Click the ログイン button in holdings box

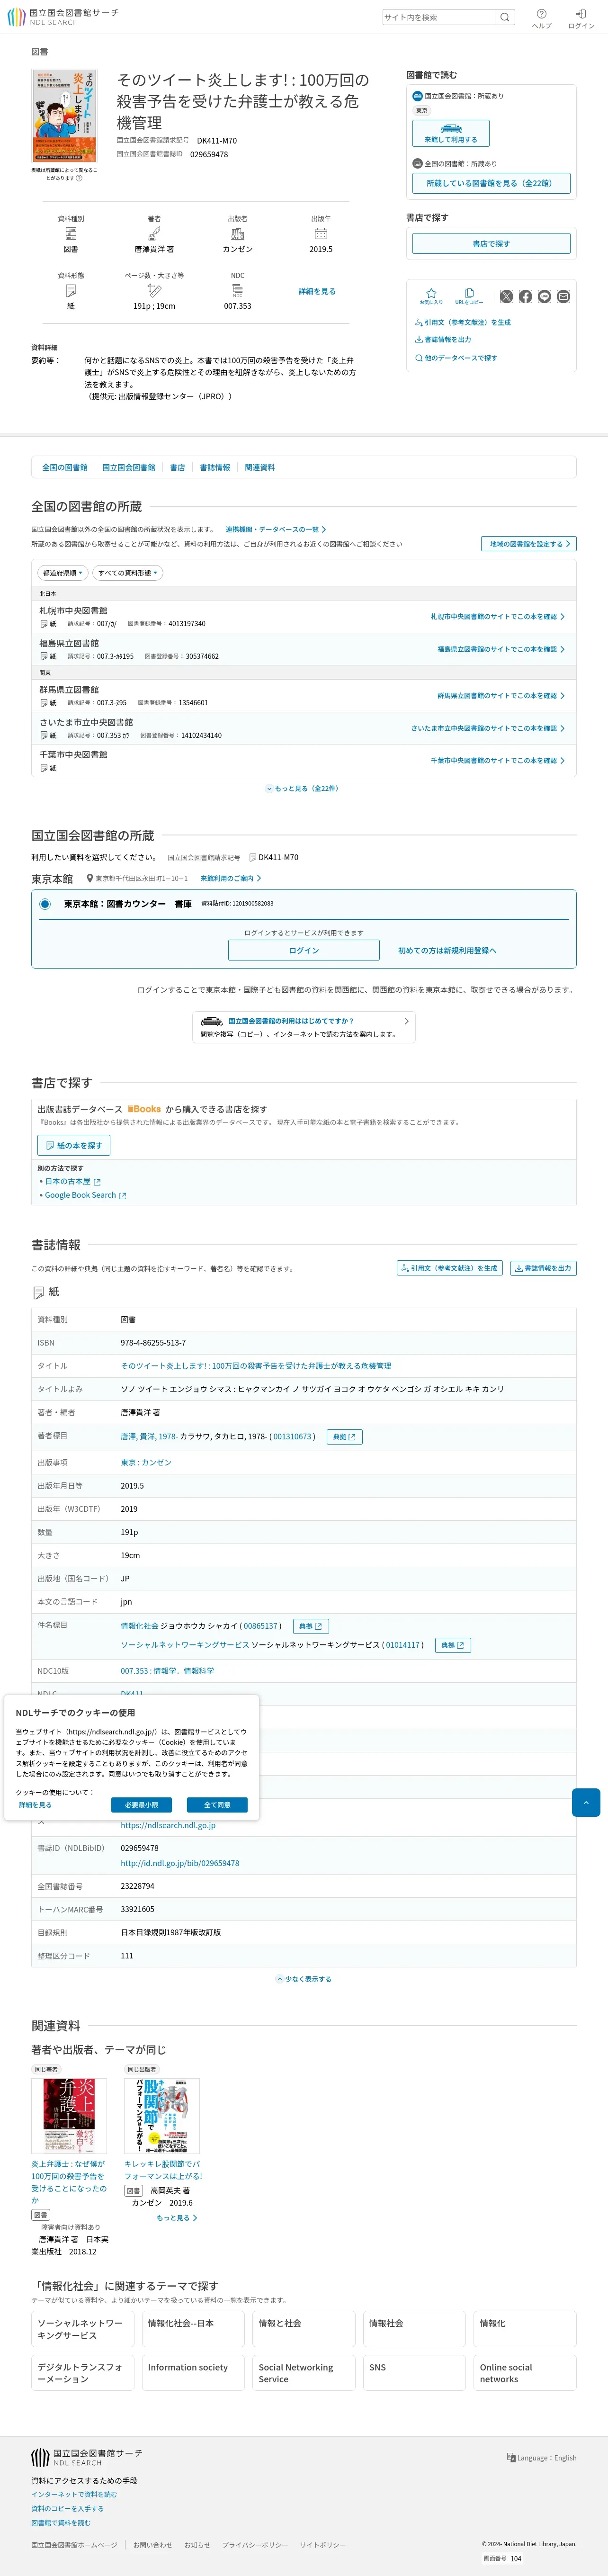tap(304, 950)
